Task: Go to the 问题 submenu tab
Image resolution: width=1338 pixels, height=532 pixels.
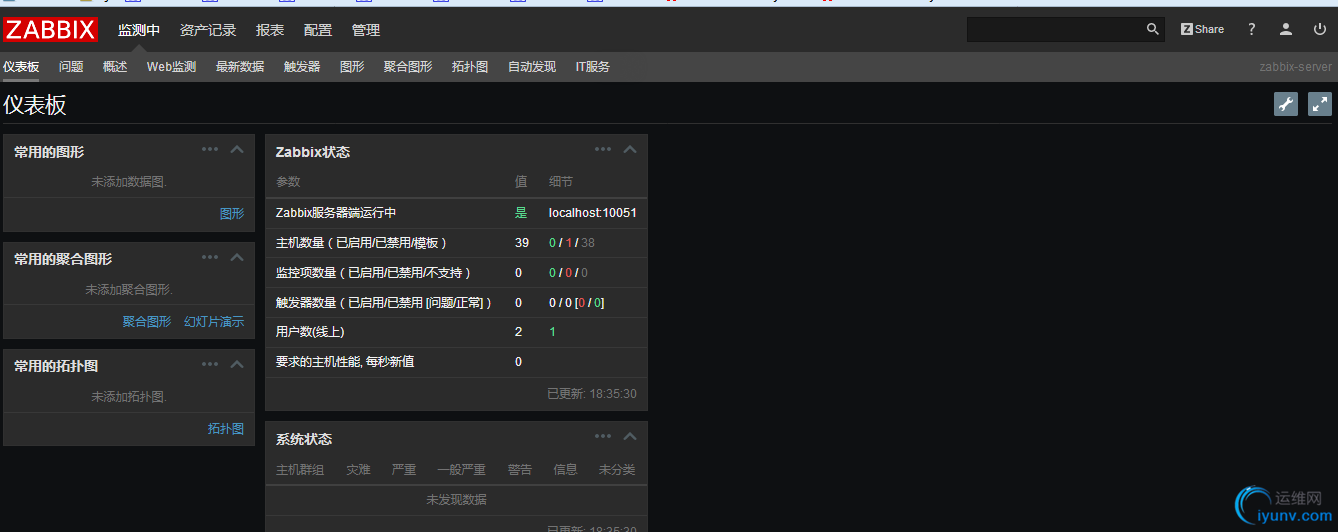Action: 71,67
